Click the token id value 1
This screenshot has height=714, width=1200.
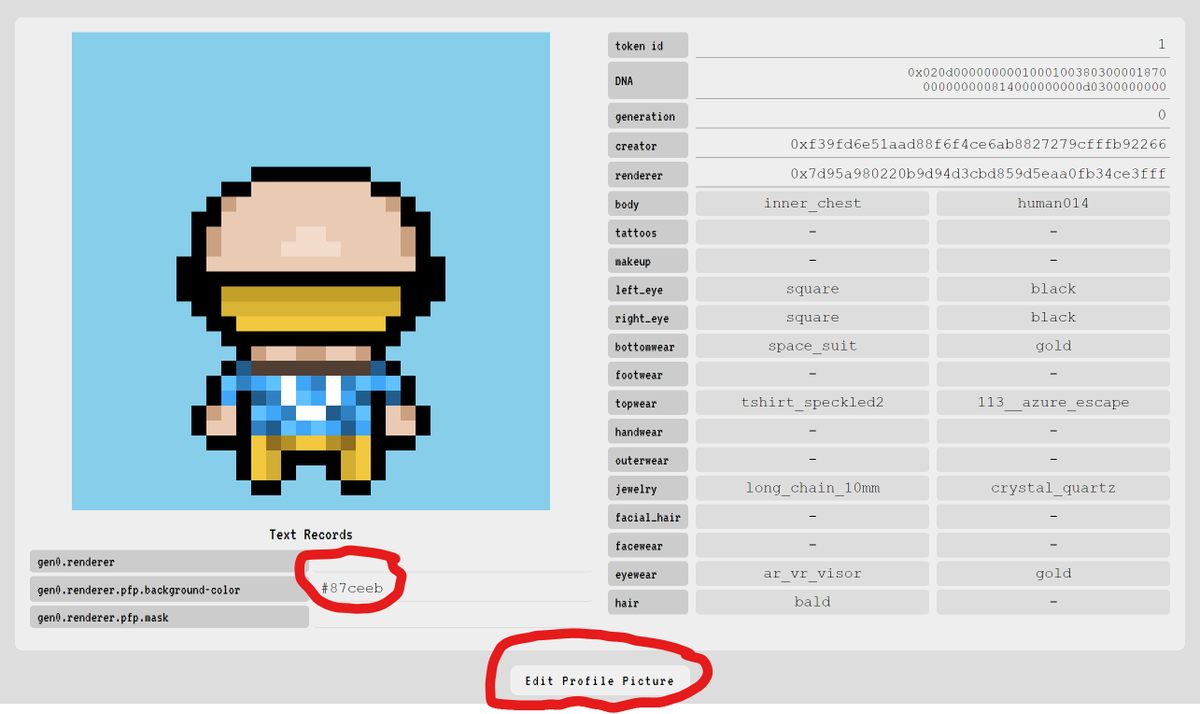pyautogui.click(x=932, y=45)
